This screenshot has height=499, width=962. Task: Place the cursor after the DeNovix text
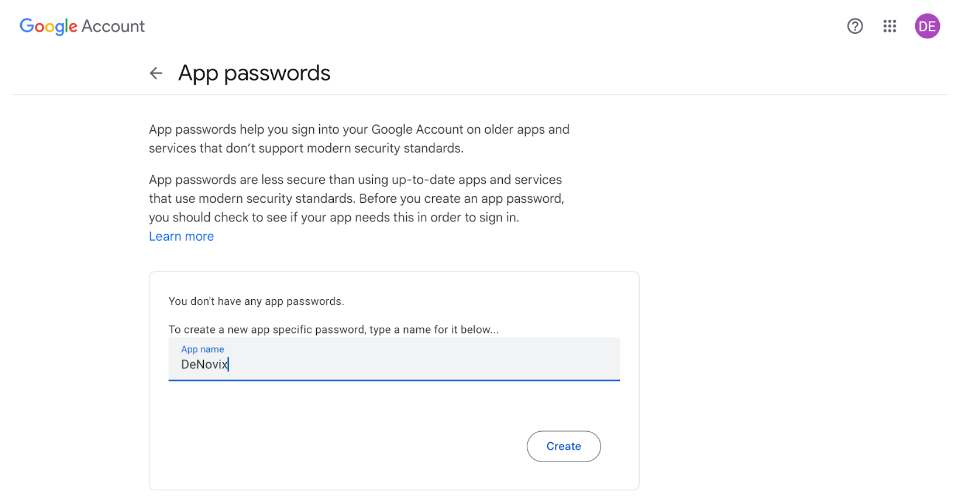(x=229, y=365)
